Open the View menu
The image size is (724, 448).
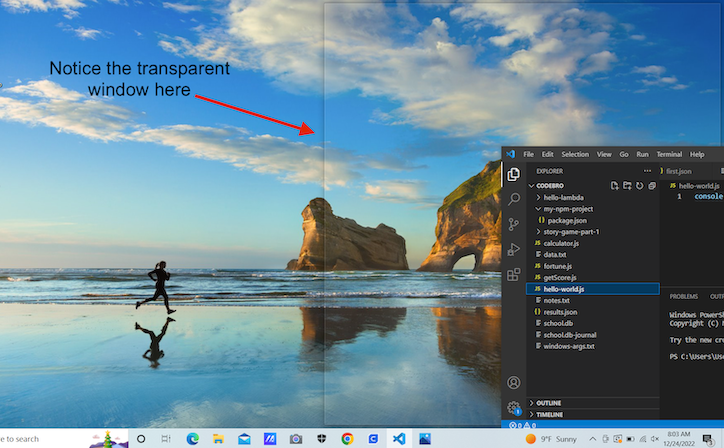click(x=604, y=154)
